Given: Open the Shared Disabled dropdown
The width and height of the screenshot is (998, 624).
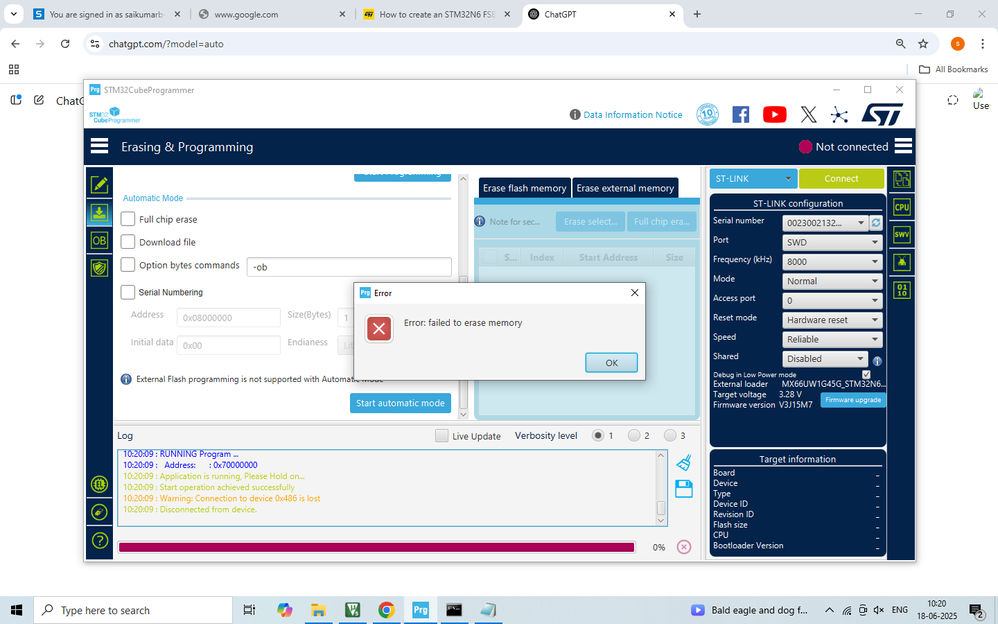Looking at the screenshot, I should coord(825,359).
